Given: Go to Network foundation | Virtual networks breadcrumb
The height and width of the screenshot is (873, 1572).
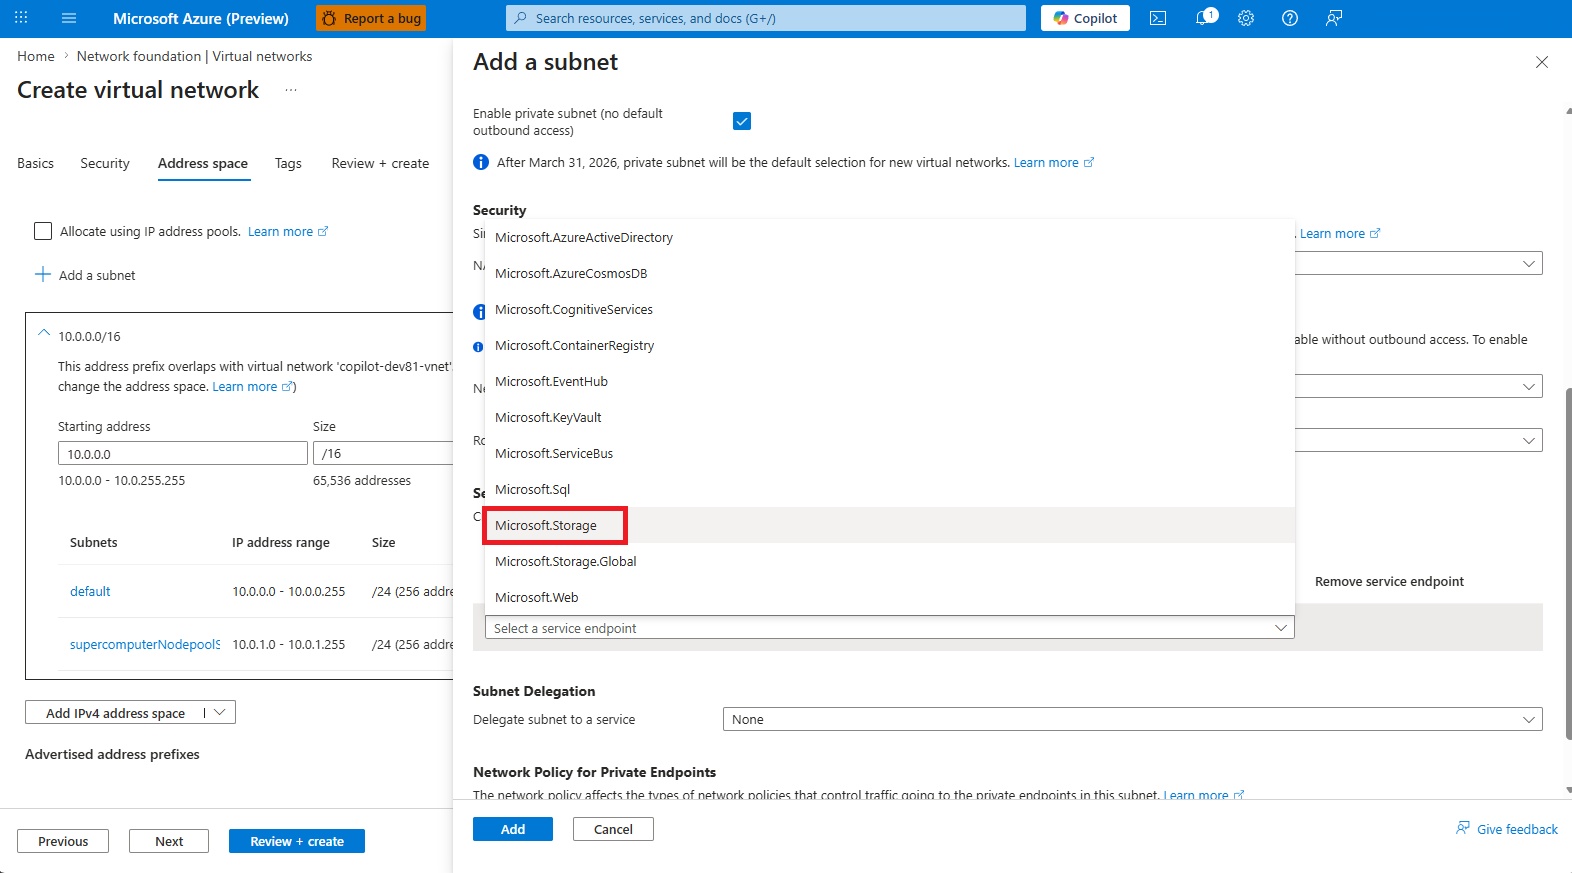Looking at the screenshot, I should (x=194, y=56).
